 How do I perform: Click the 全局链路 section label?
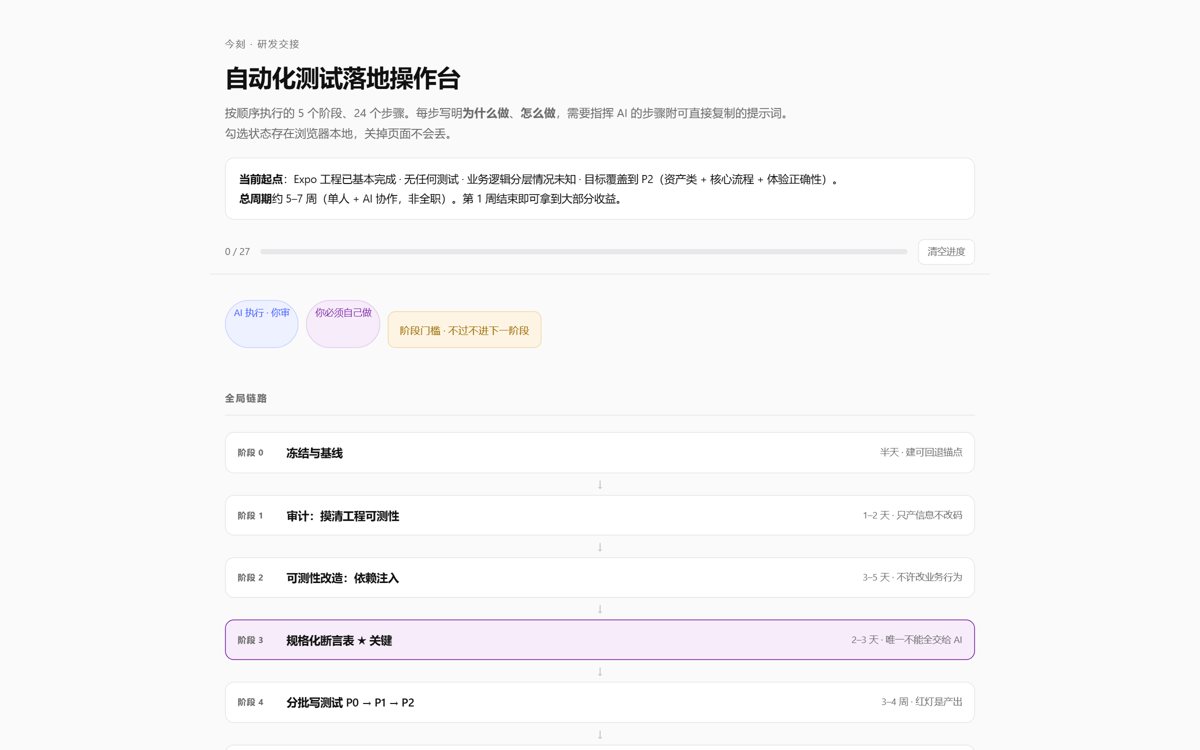(246, 398)
